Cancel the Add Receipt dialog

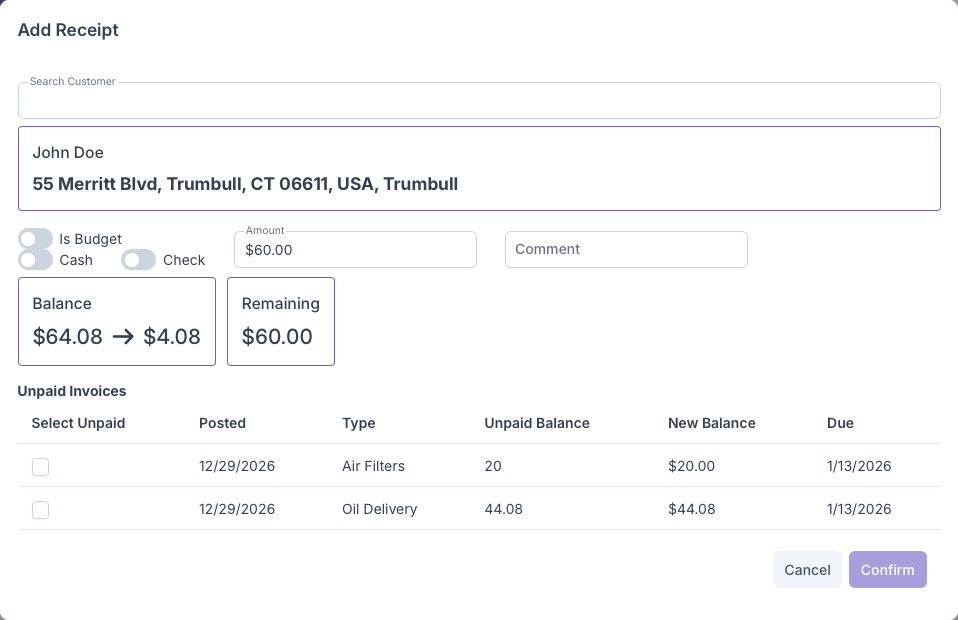[x=807, y=570]
